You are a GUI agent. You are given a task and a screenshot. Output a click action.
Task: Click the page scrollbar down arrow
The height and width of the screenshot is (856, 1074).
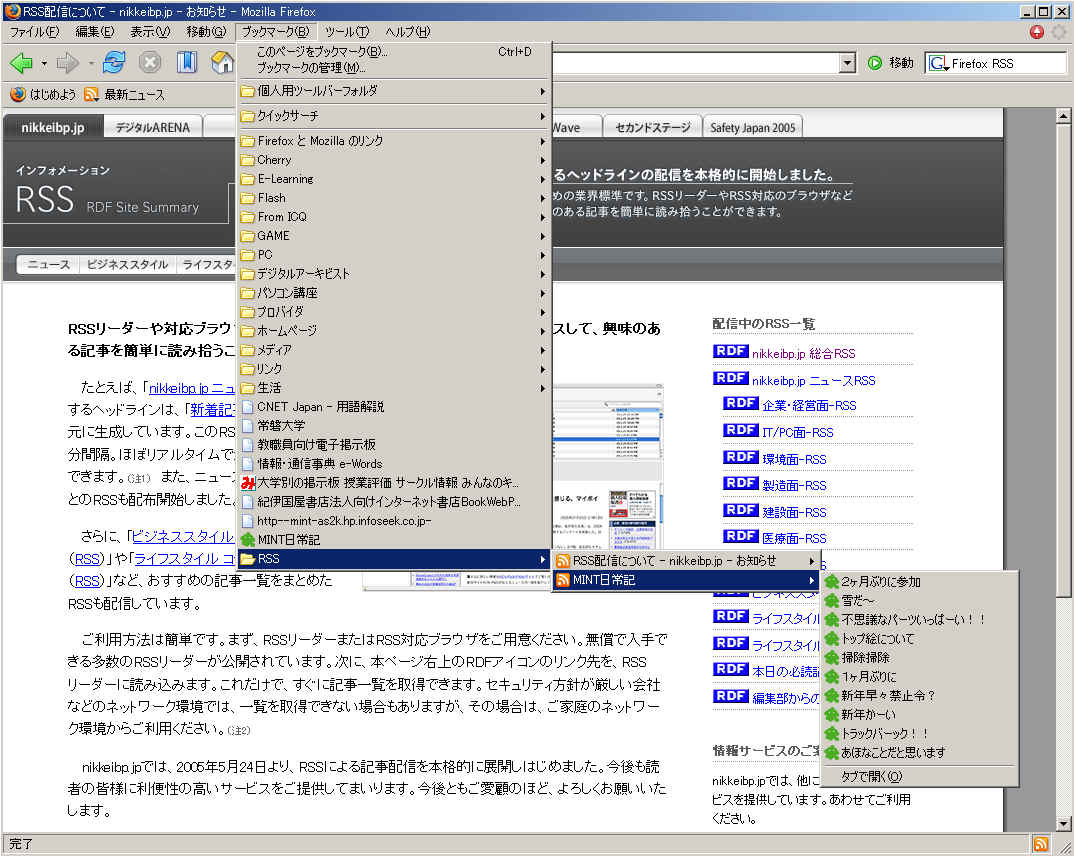1063,824
